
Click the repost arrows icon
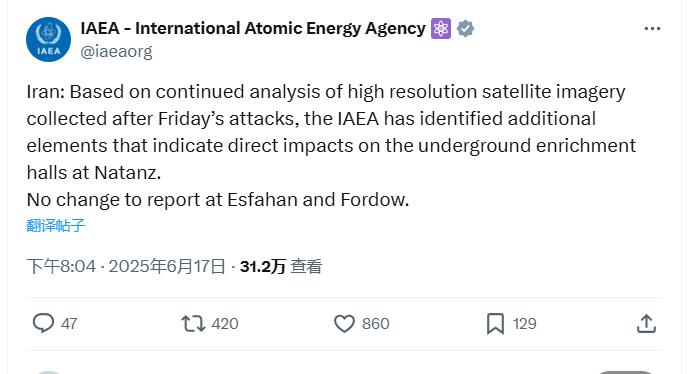click(x=193, y=324)
